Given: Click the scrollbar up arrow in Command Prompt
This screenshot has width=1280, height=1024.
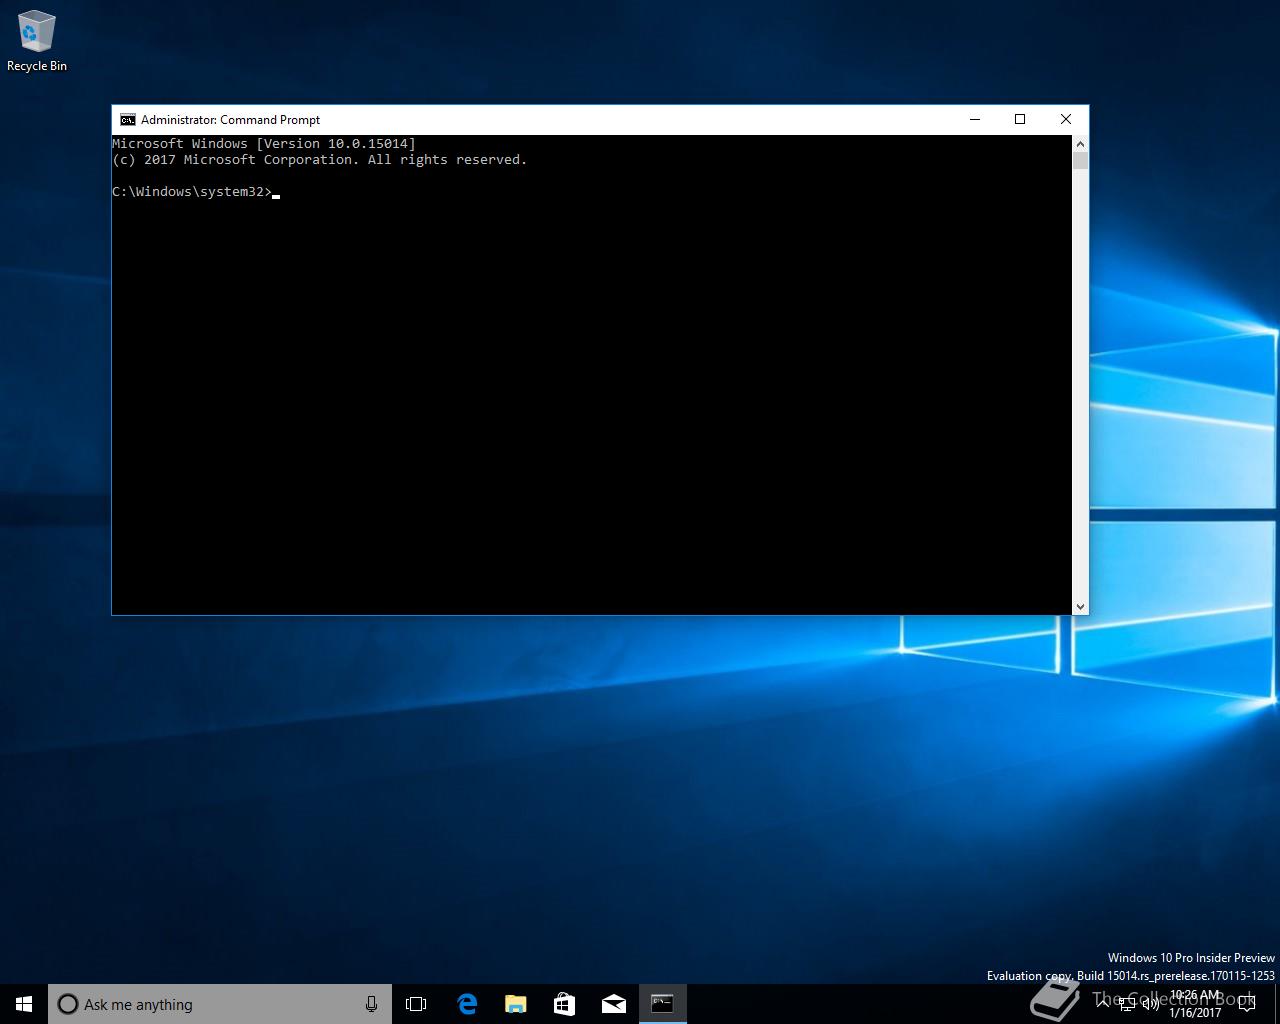Looking at the screenshot, I should point(1081,142).
